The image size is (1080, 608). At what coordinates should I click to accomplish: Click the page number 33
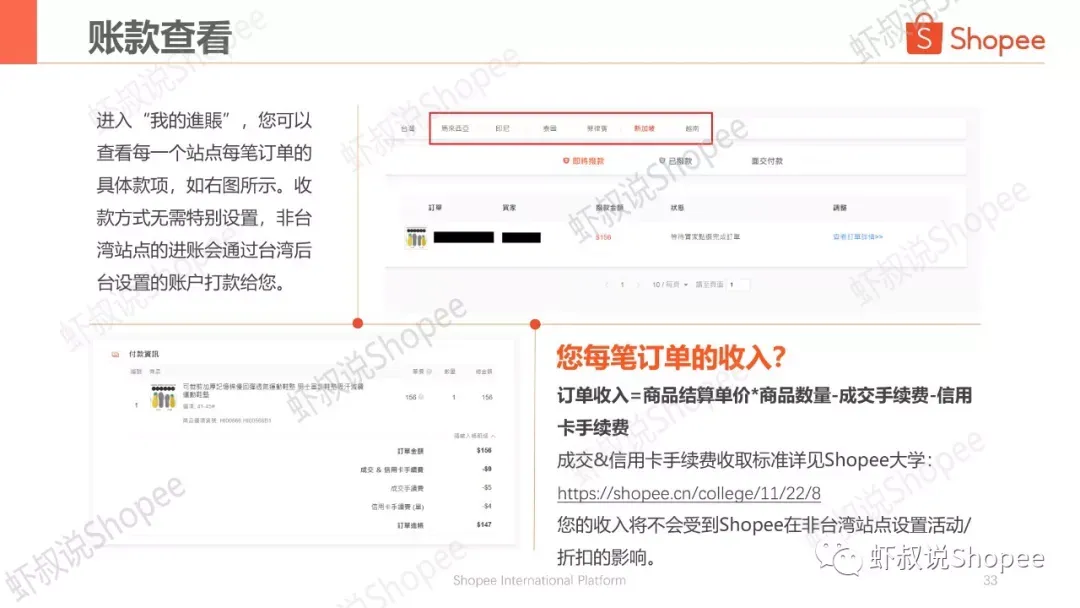(990, 580)
